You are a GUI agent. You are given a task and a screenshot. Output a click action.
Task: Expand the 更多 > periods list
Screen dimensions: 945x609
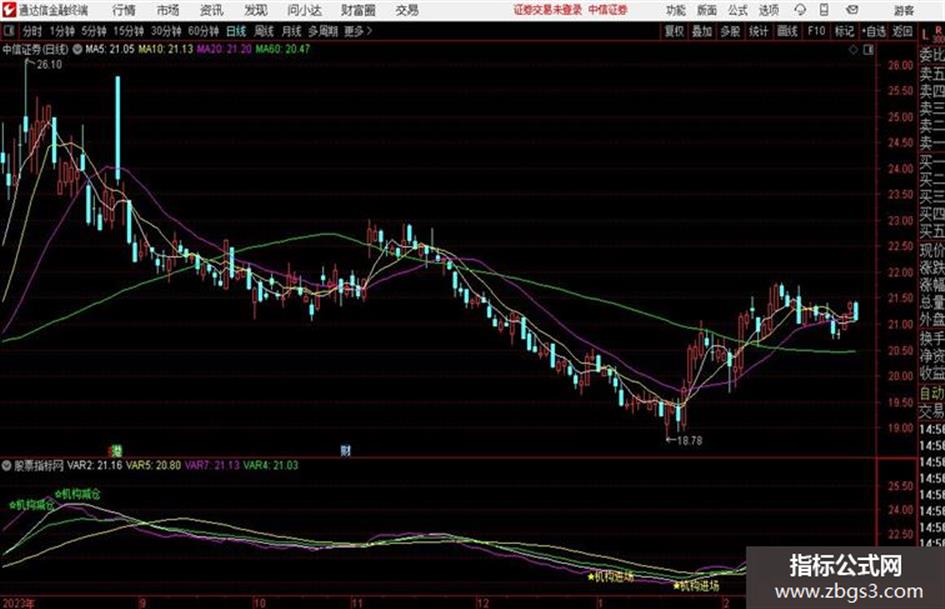(358, 31)
